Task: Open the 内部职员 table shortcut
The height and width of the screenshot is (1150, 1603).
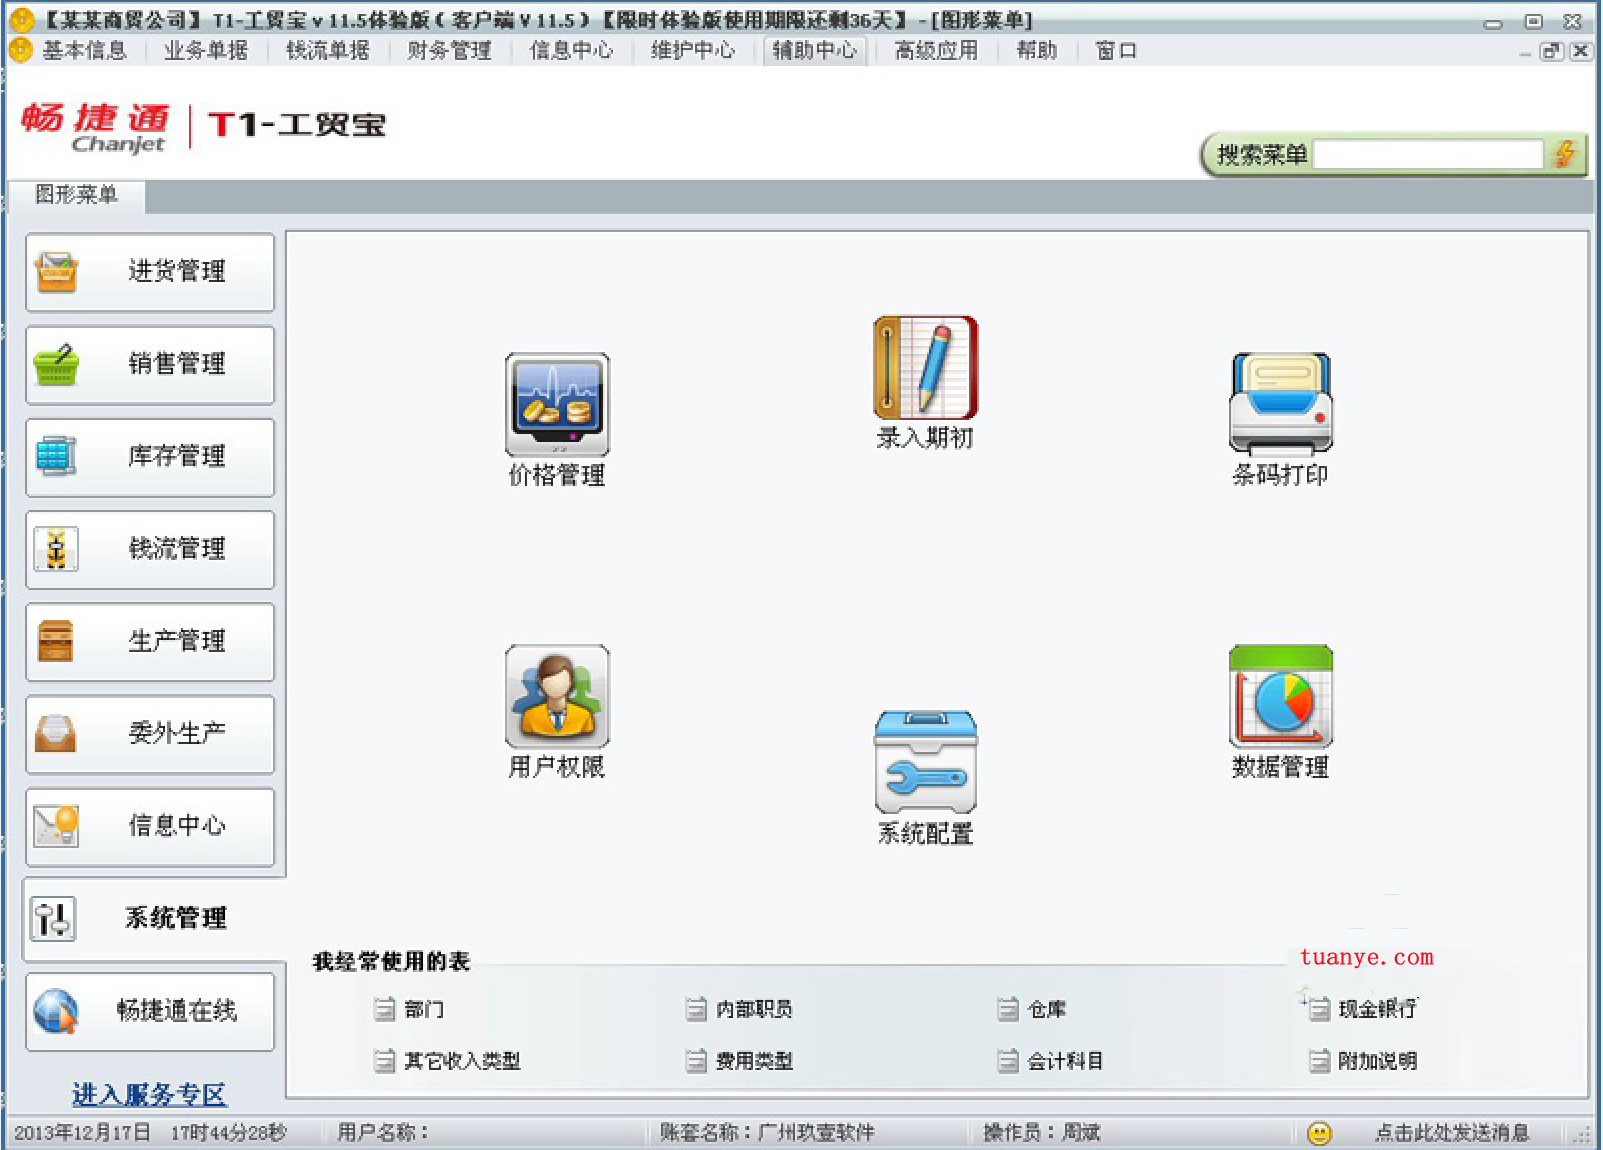Action: 739,1009
